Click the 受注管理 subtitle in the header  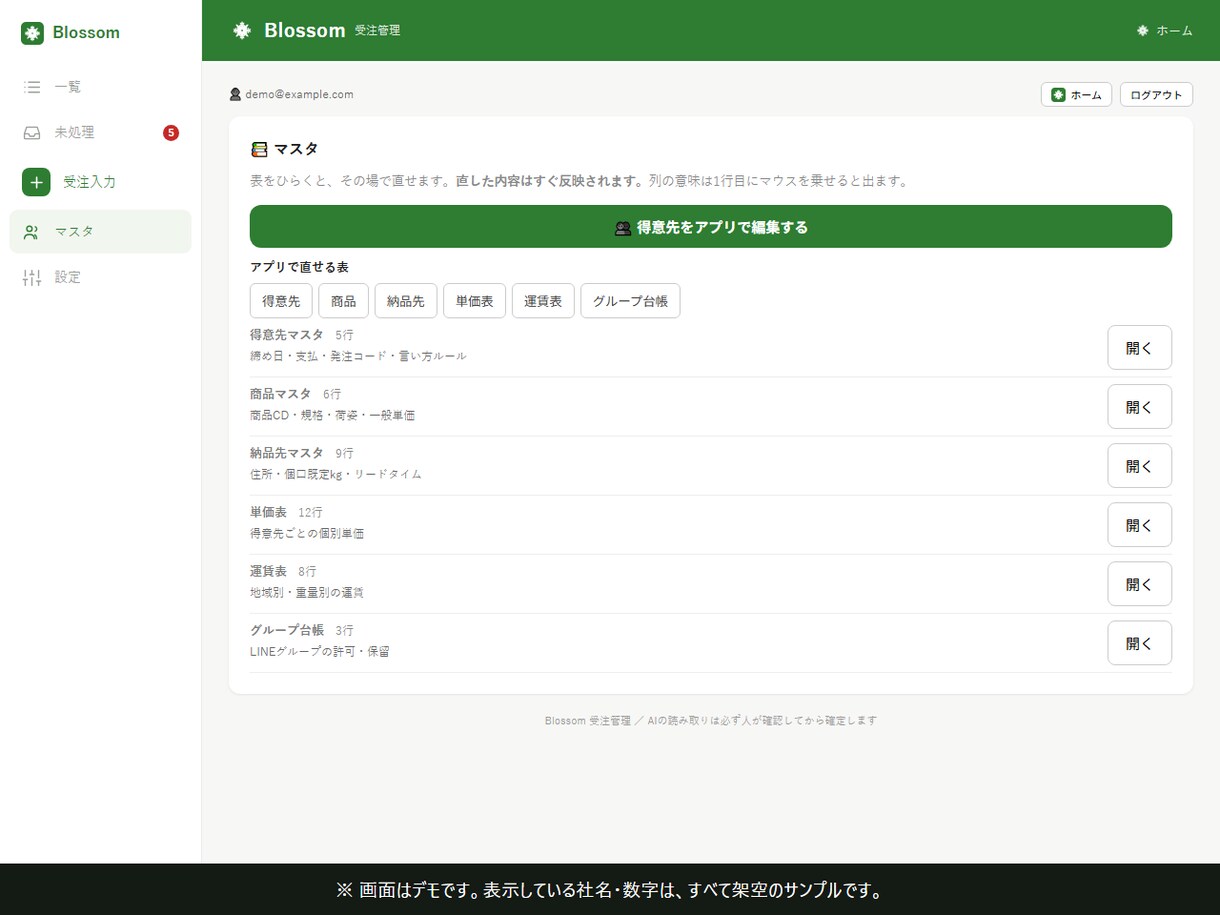point(377,31)
